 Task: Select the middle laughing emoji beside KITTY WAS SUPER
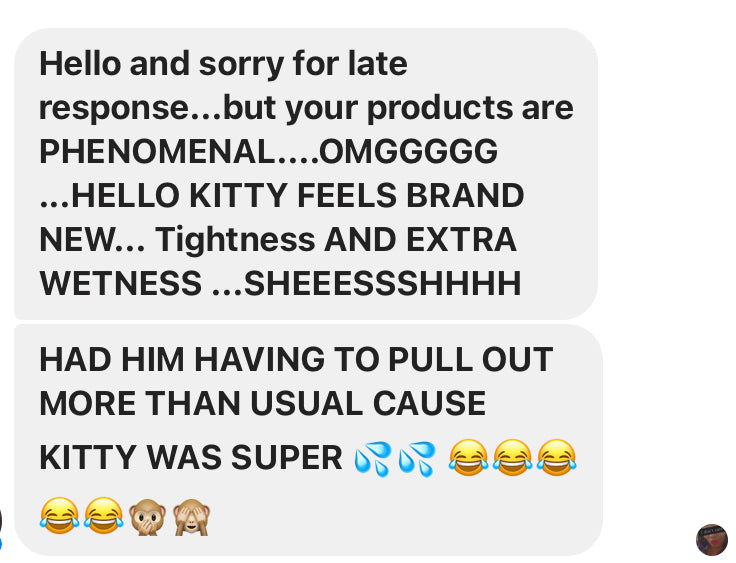click(513, 458)
